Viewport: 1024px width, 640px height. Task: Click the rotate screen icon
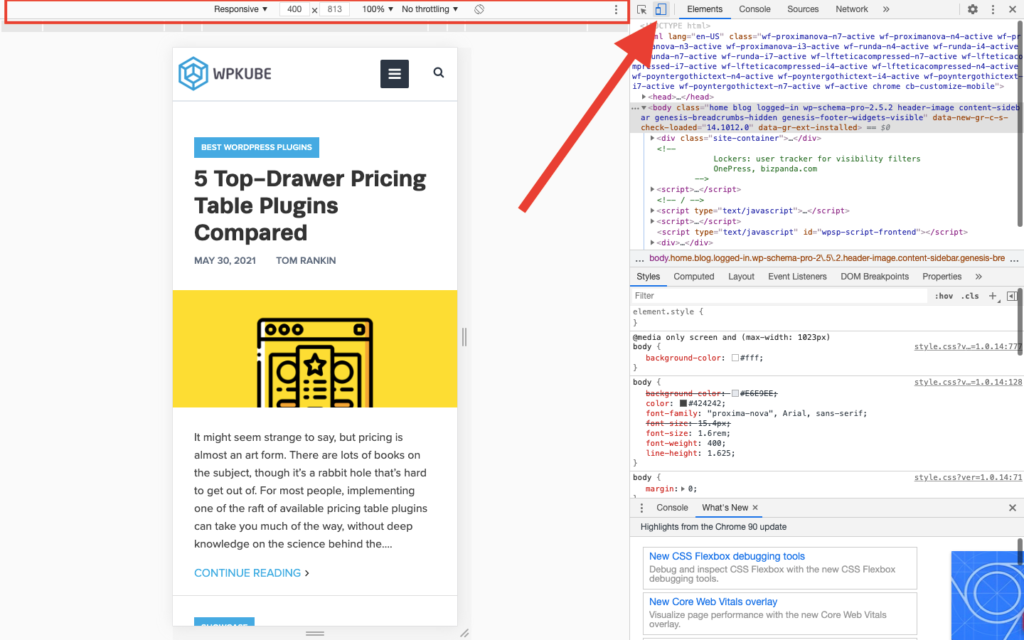479,9
